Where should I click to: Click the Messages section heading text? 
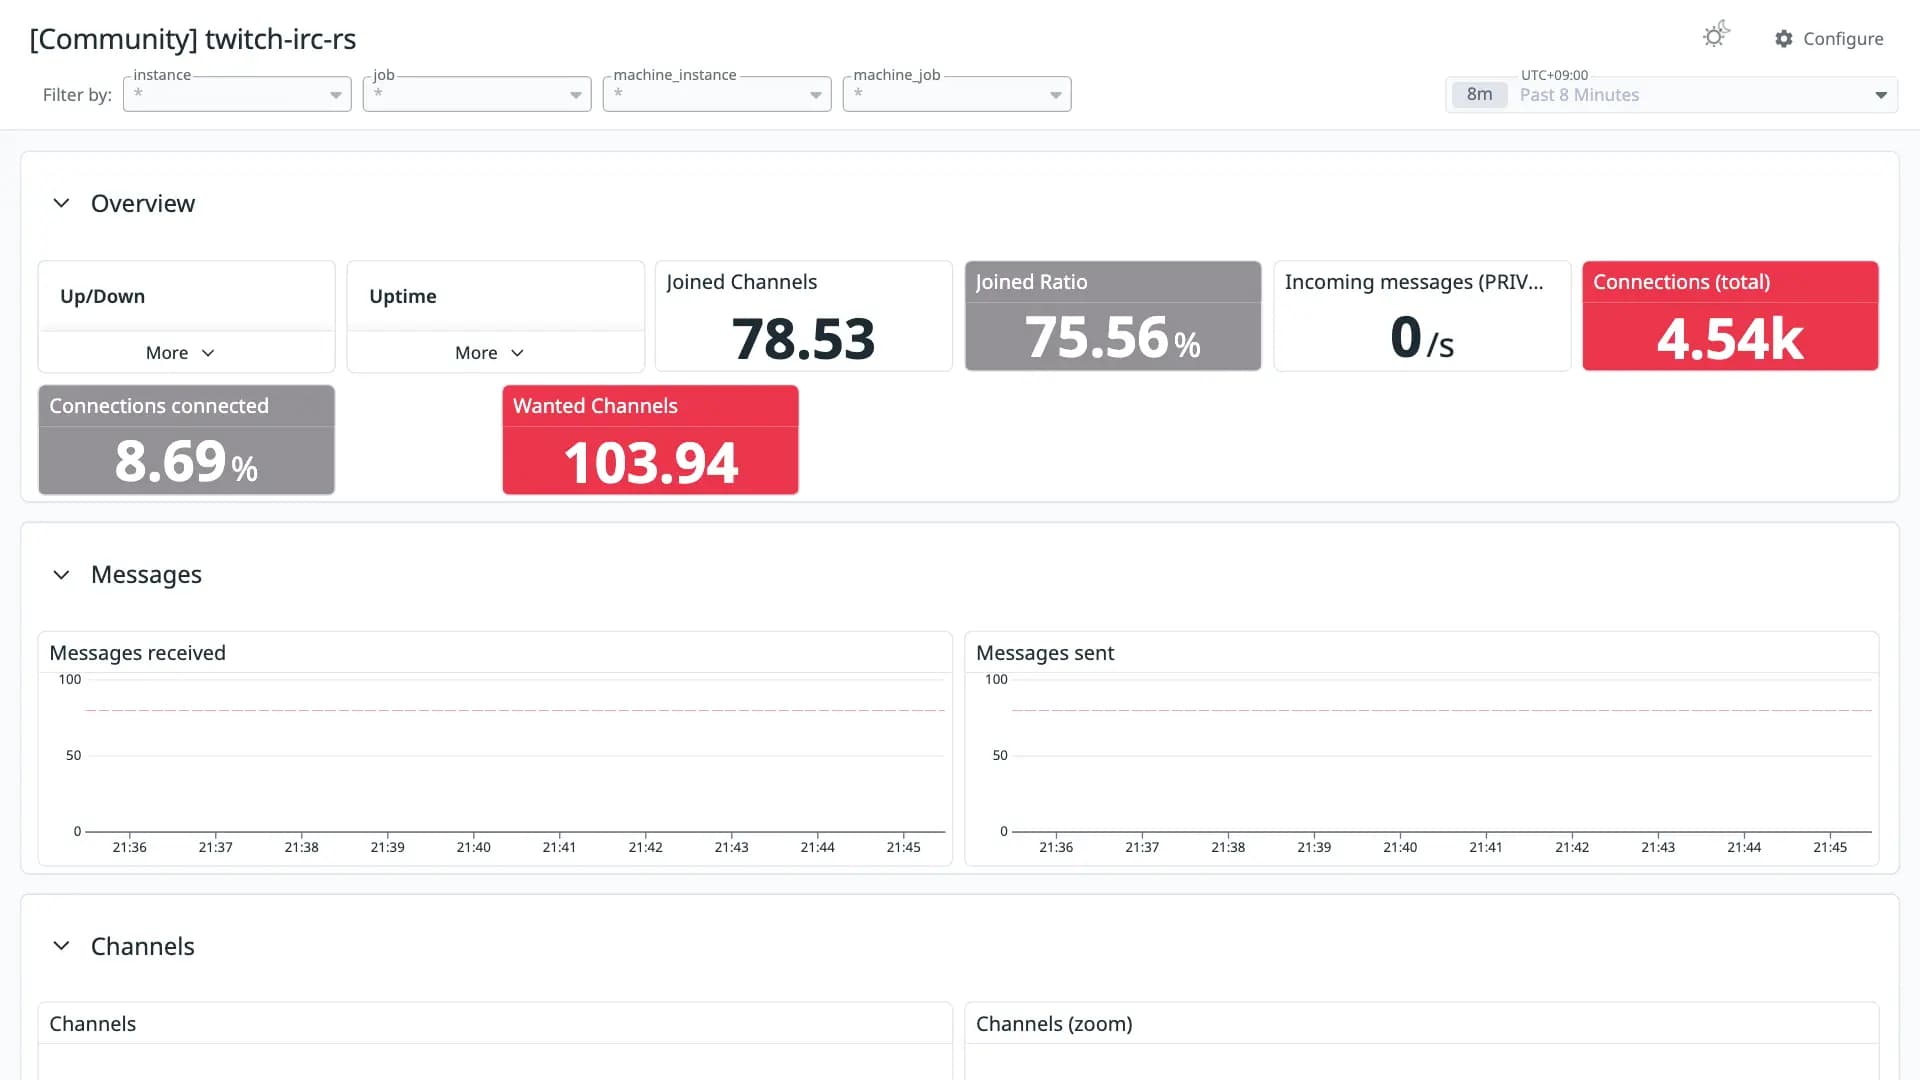(x=146, y=575)
